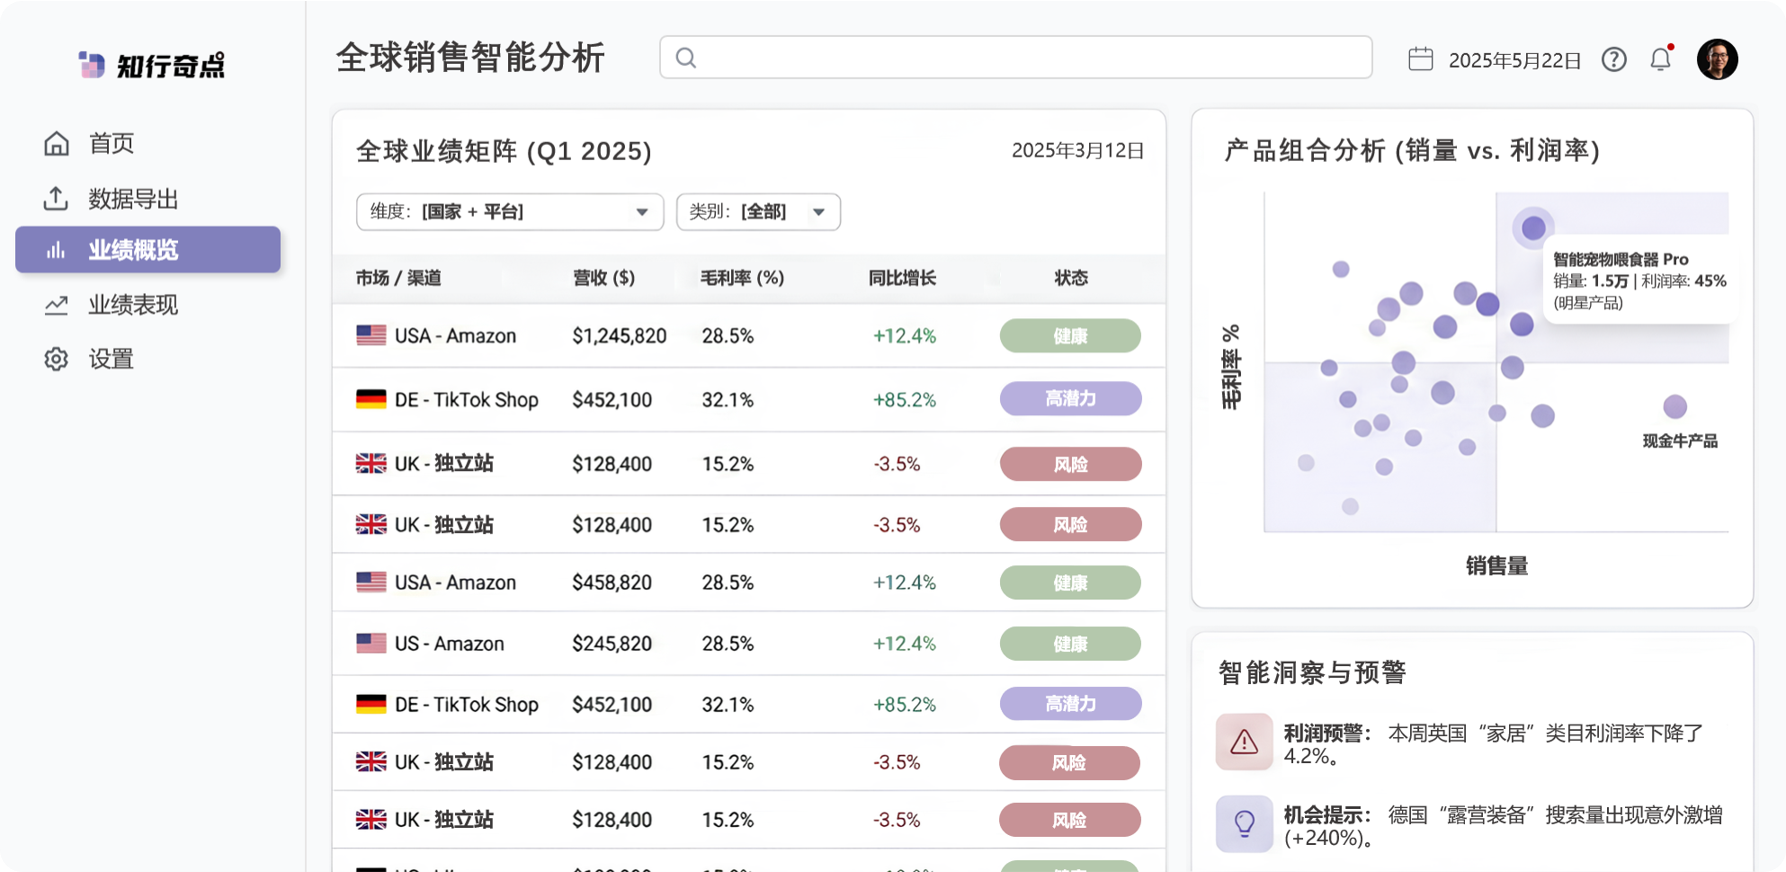Click the 产品组合分析 panel title
Viewport: 1786px width, 872px height.
pos(1412,151)
